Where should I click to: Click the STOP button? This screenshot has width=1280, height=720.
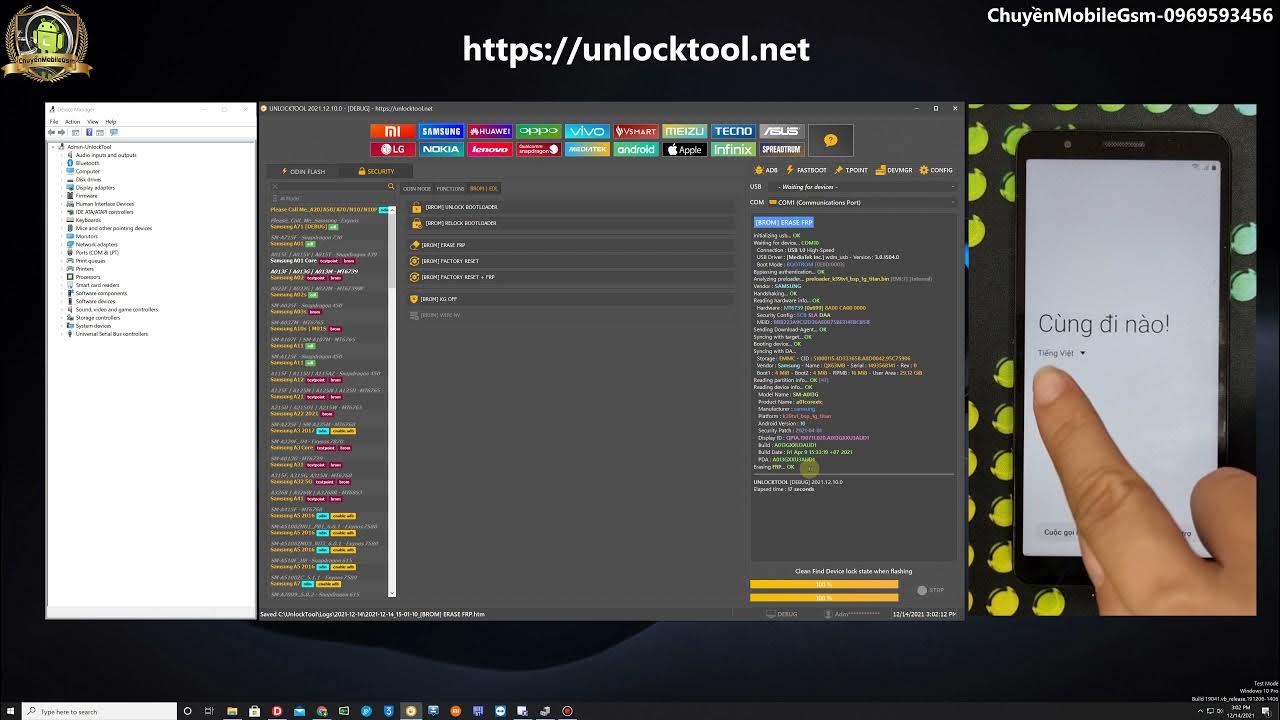tap(931, 590)
